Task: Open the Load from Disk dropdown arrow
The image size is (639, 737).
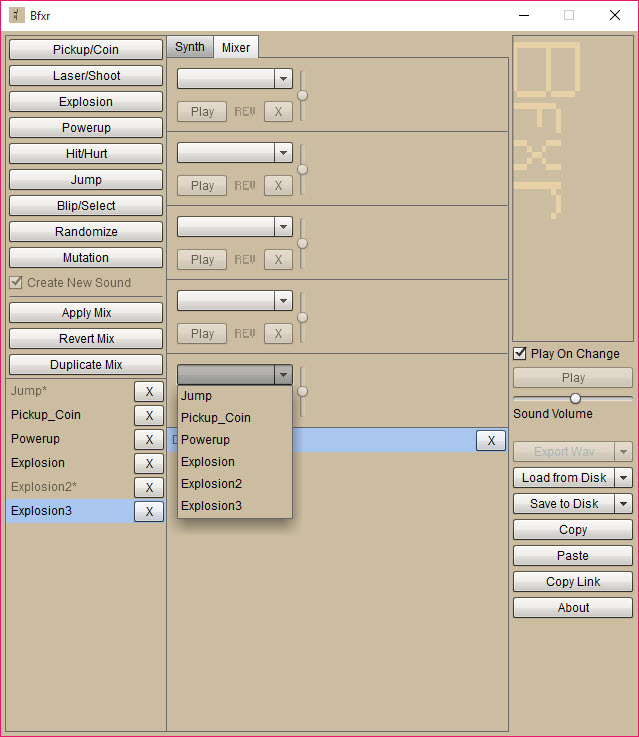Action: click(x=623, y=478)
